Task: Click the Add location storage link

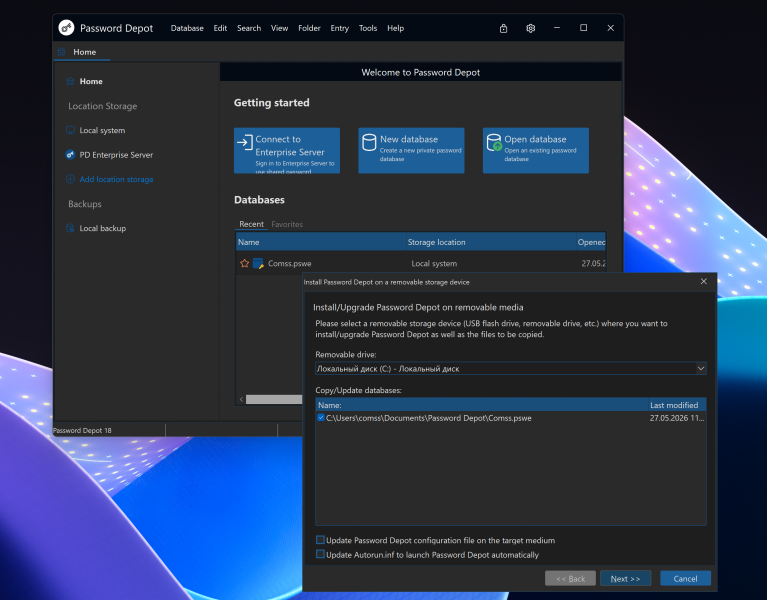Action: point(116,179)
